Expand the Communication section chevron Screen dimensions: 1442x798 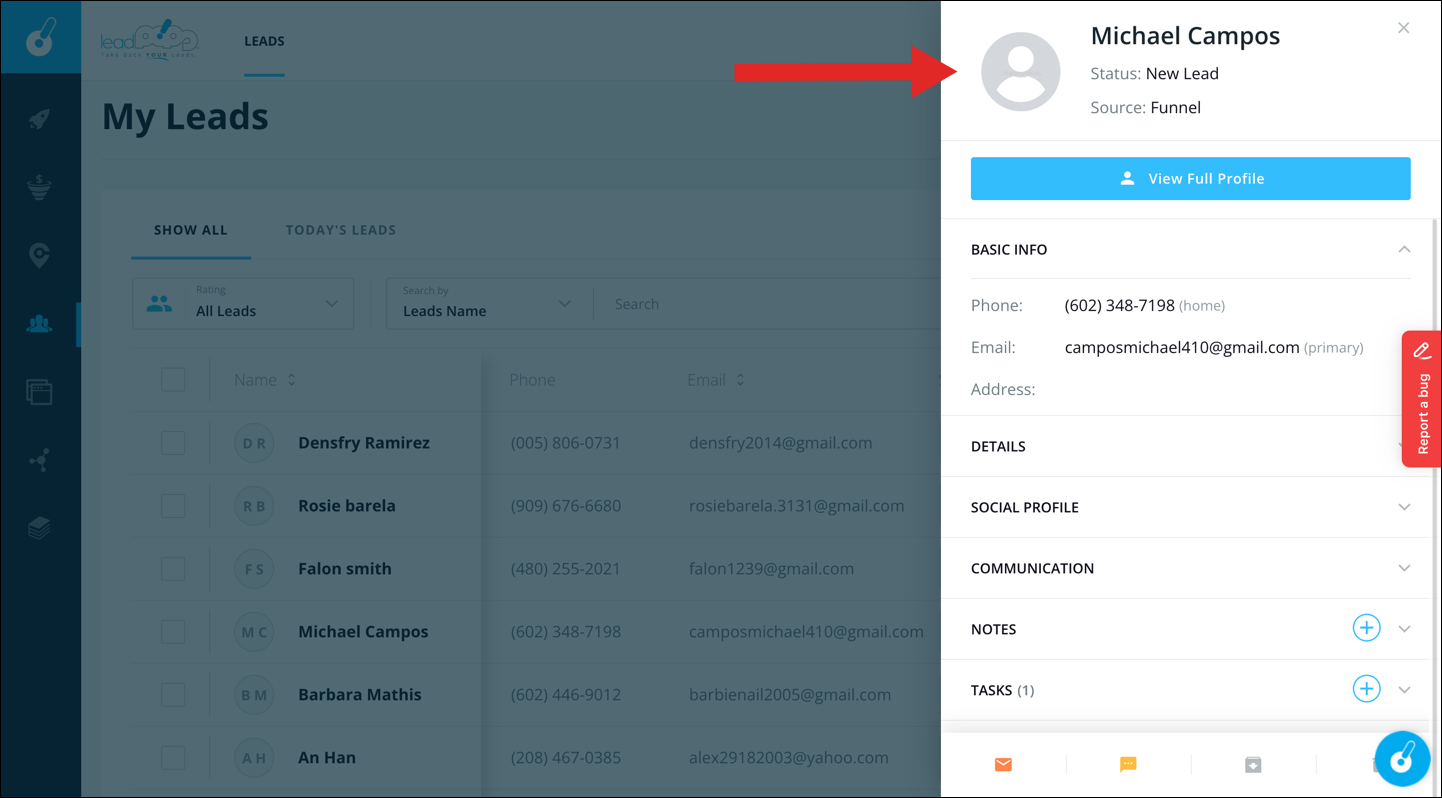click(1404, 568)
